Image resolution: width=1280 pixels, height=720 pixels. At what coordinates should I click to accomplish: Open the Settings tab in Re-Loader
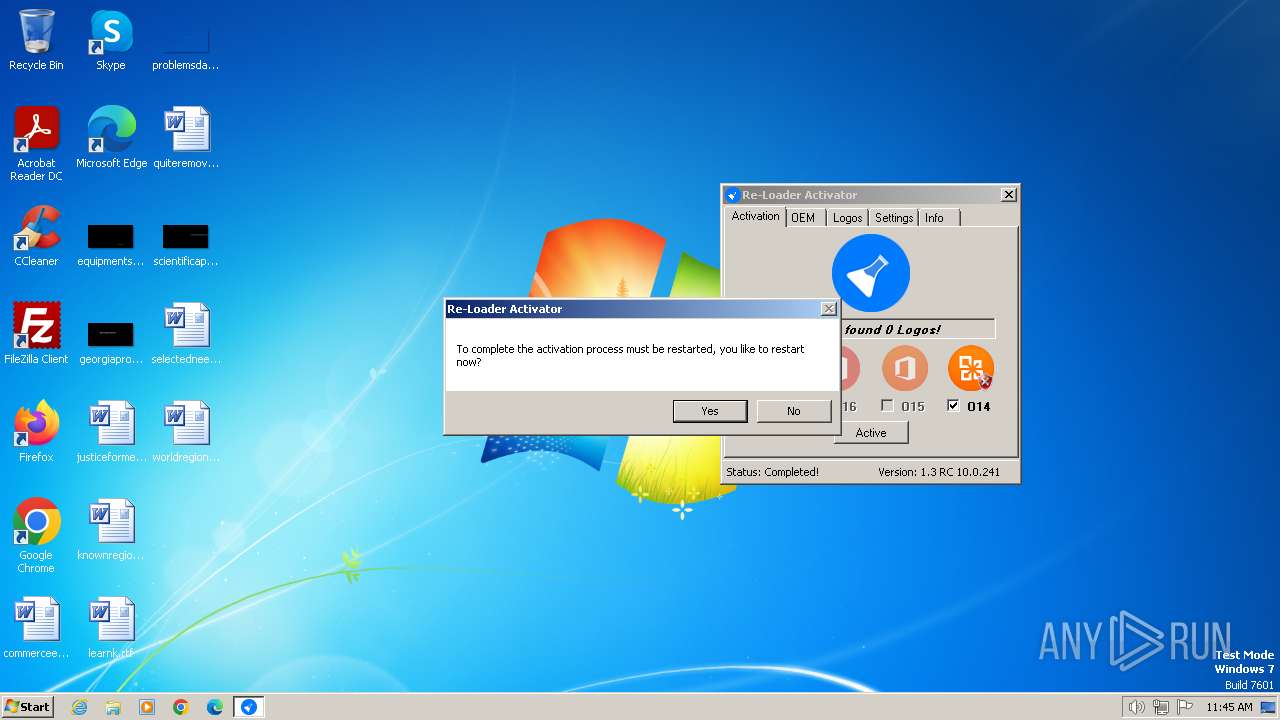pyautogui.click(x=894, y=218)
